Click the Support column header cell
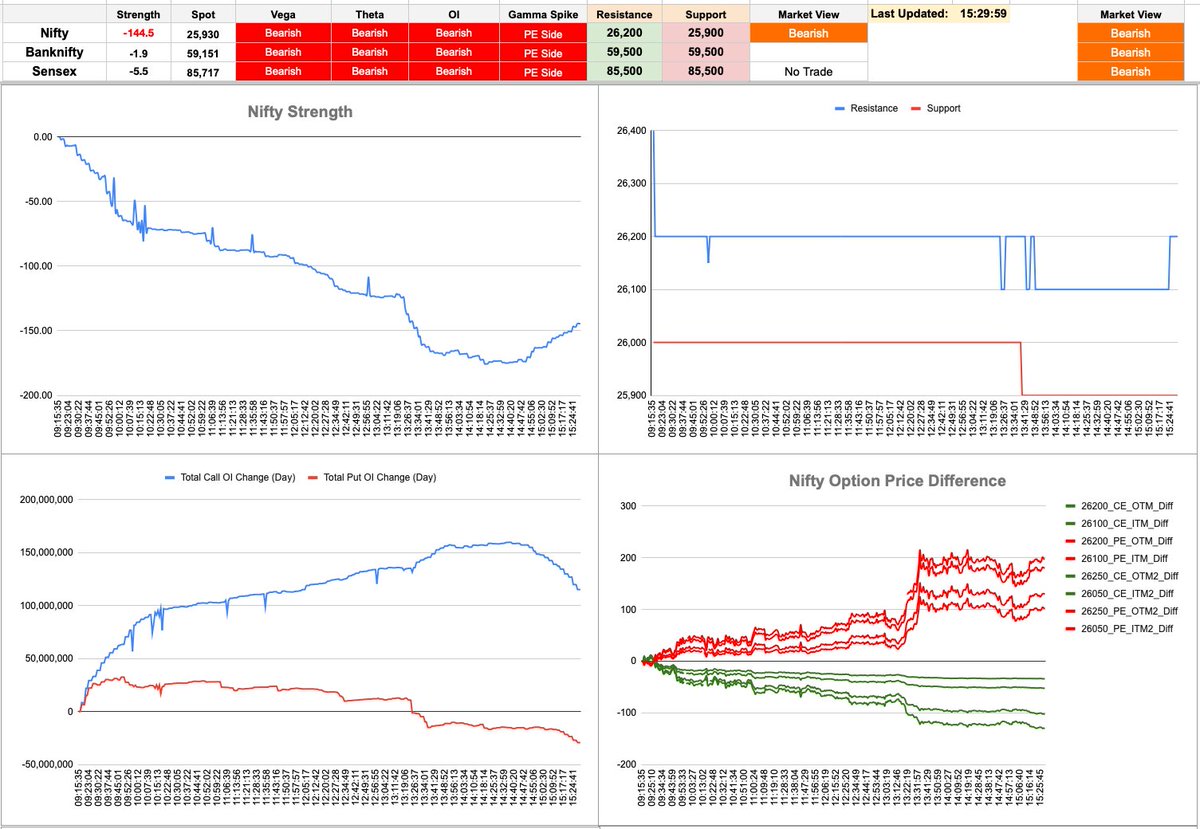This screenshot has height=829, width=1200. click(705, 15)
